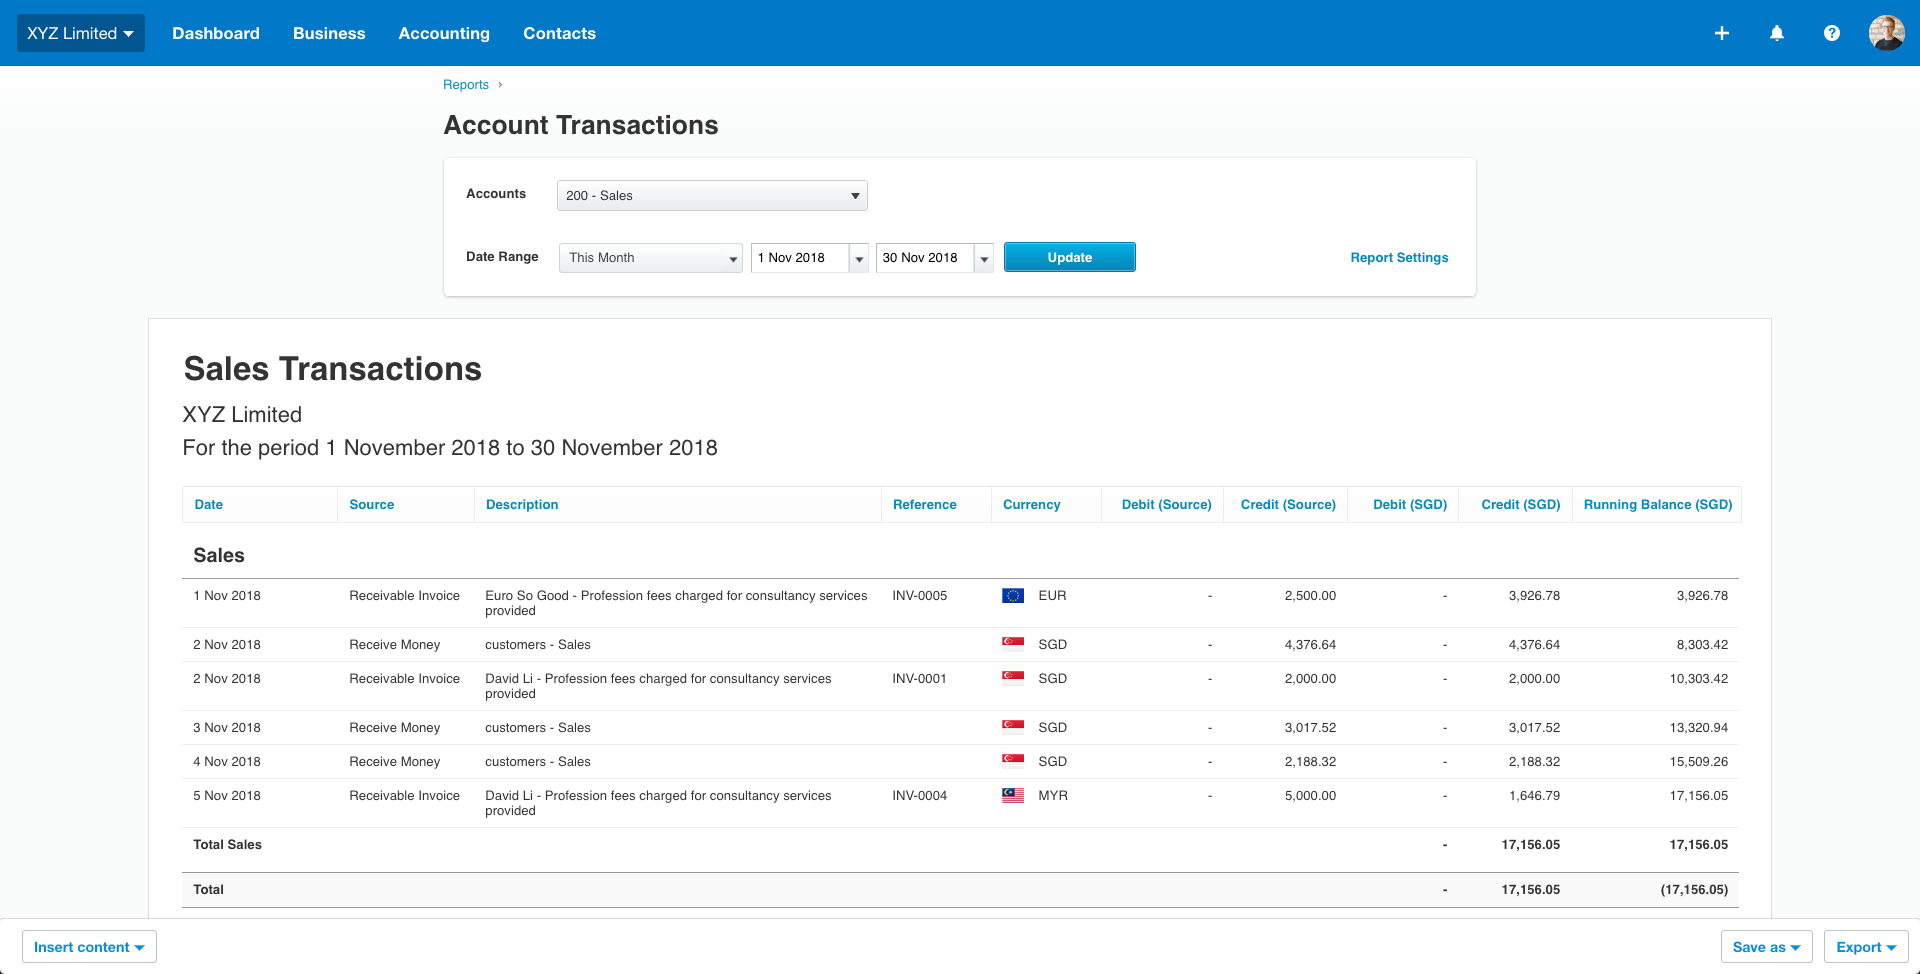Open the notifications bell
1920x974 pixels.
(x=1777, y=33)
